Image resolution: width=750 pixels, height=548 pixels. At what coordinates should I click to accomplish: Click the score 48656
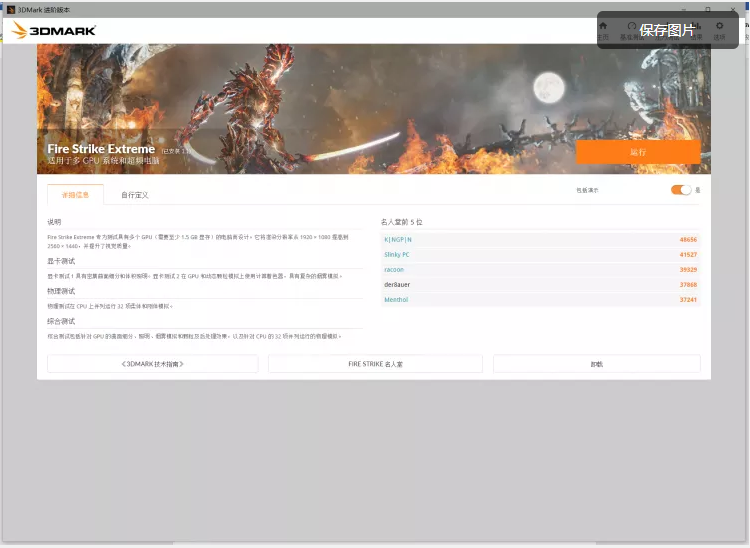point(688,240)
